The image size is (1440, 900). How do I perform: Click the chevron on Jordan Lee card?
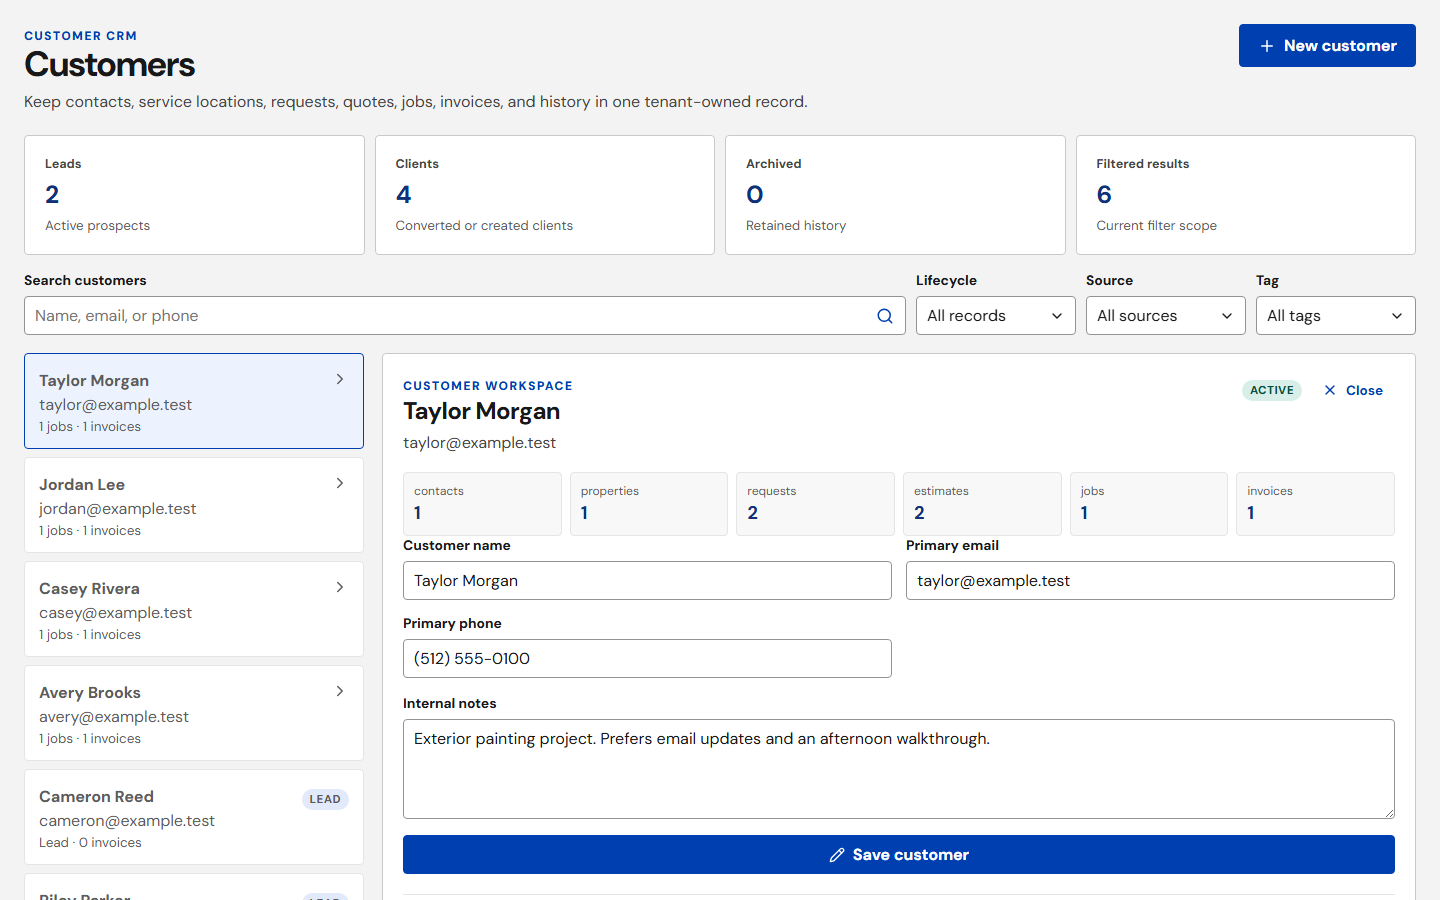340,483
